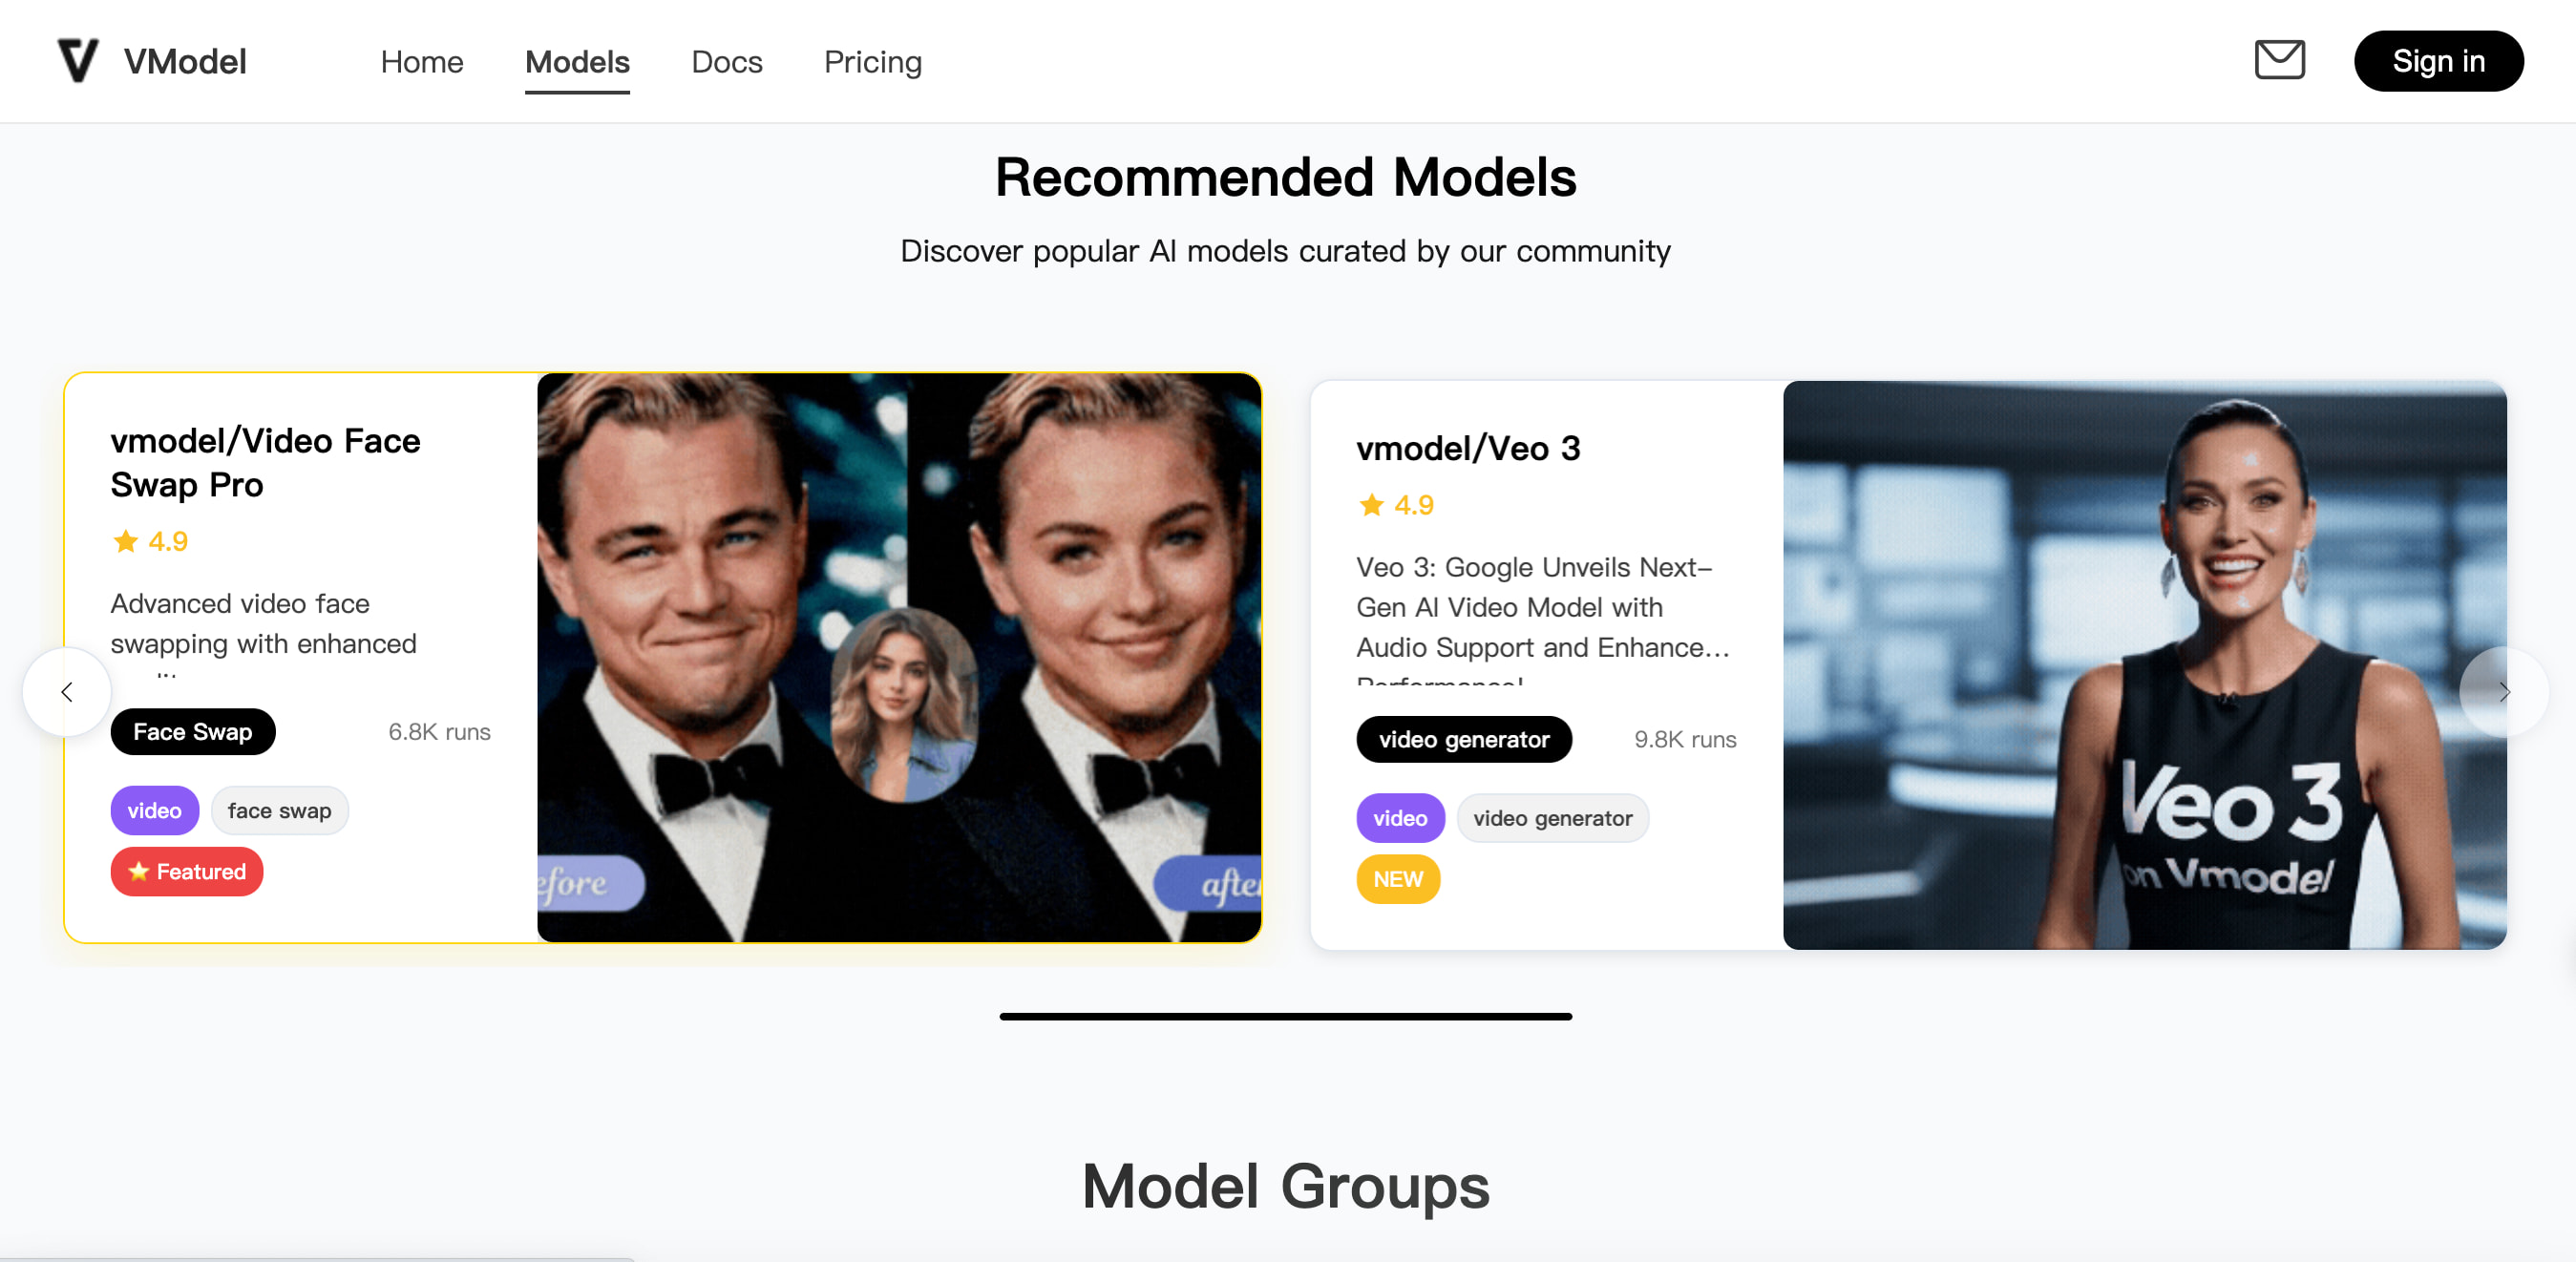Click the star rating on Veo 3

[1395, 505]
